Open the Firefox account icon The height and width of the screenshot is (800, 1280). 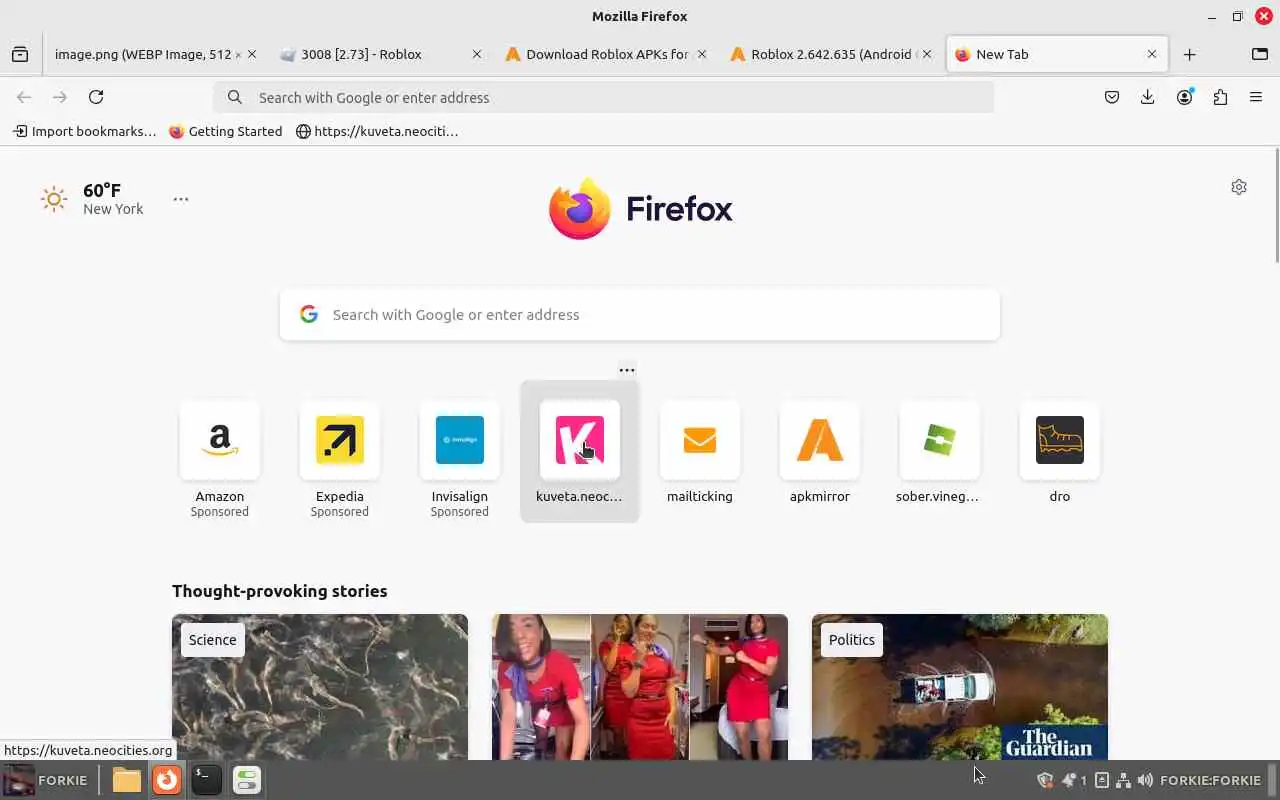pyautogui.click(x=1184, y=97)
